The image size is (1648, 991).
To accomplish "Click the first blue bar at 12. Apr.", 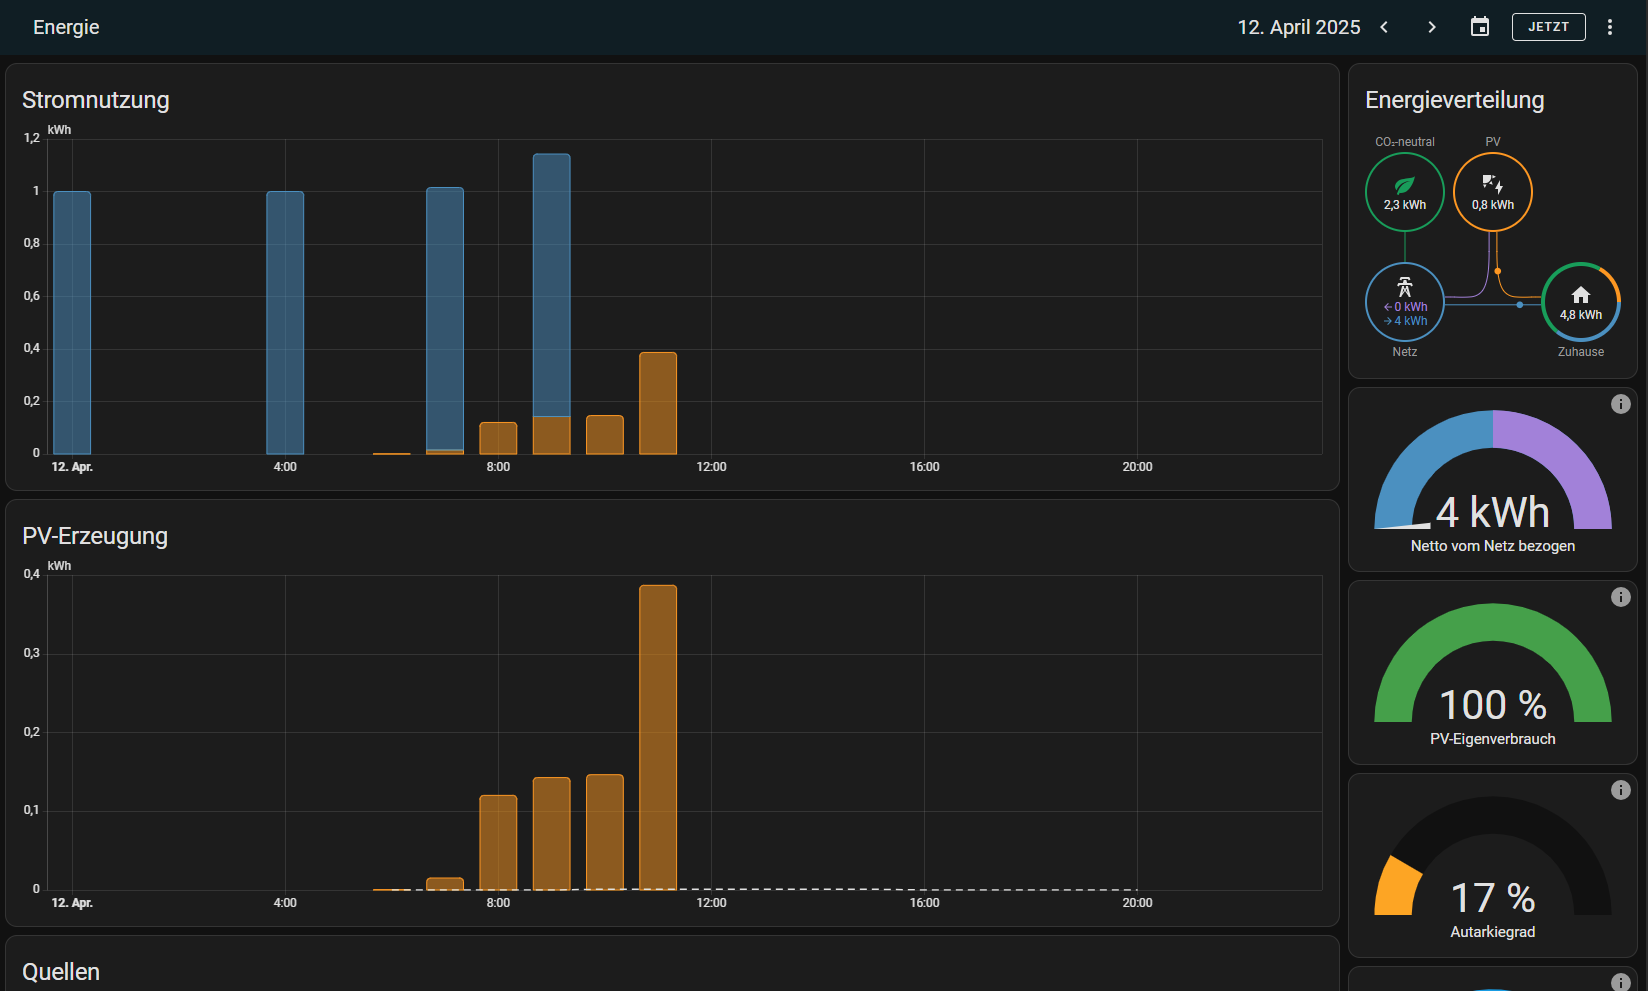I will (72, 322).
